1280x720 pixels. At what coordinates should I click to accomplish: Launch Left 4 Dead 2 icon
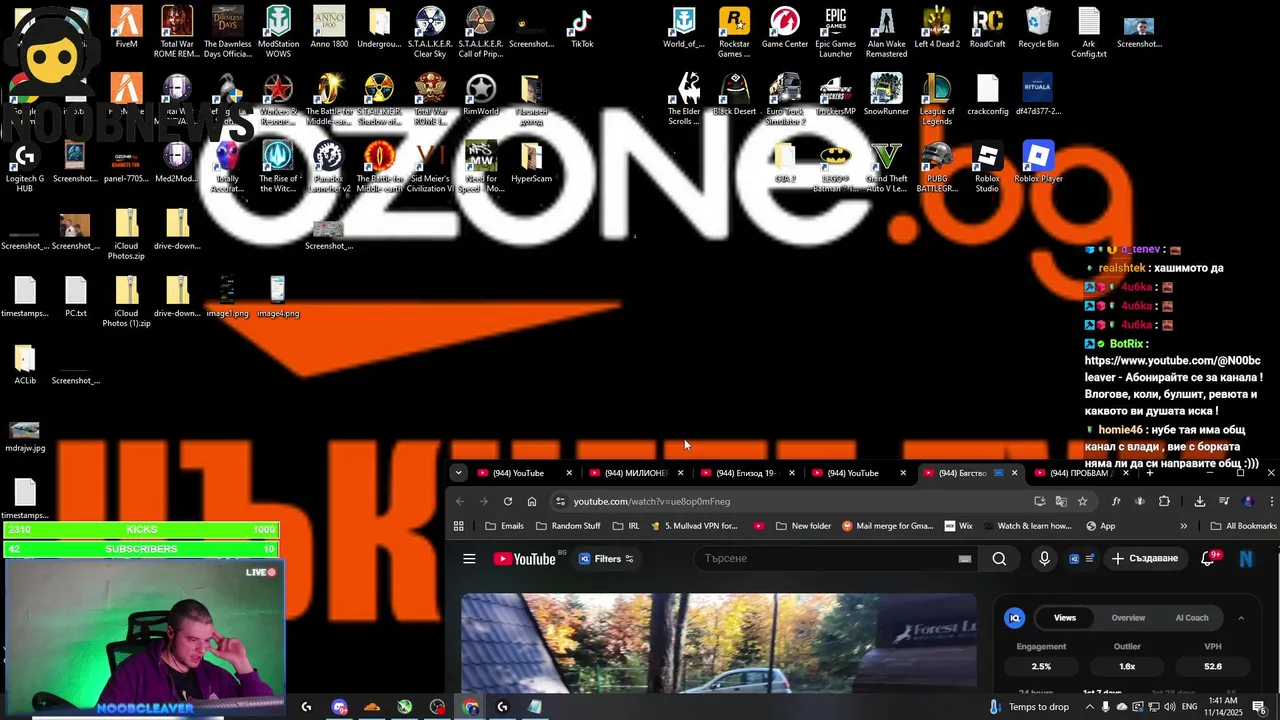[x=937, y=27]
